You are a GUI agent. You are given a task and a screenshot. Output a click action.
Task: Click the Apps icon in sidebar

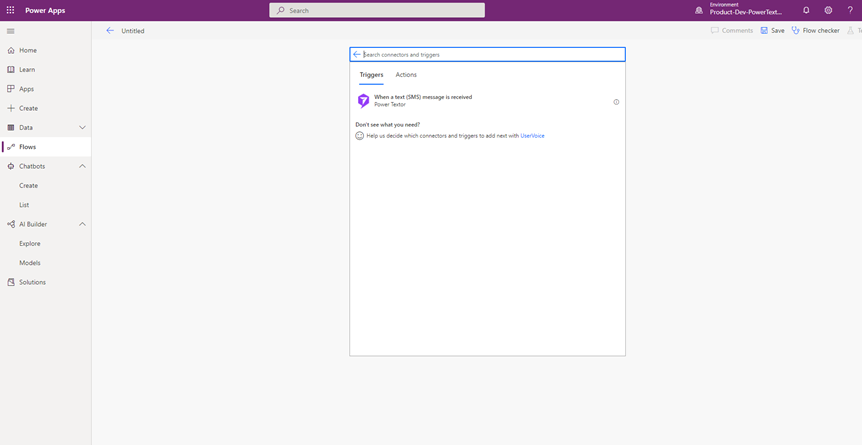pyautogui.click(x=10, y=89)
